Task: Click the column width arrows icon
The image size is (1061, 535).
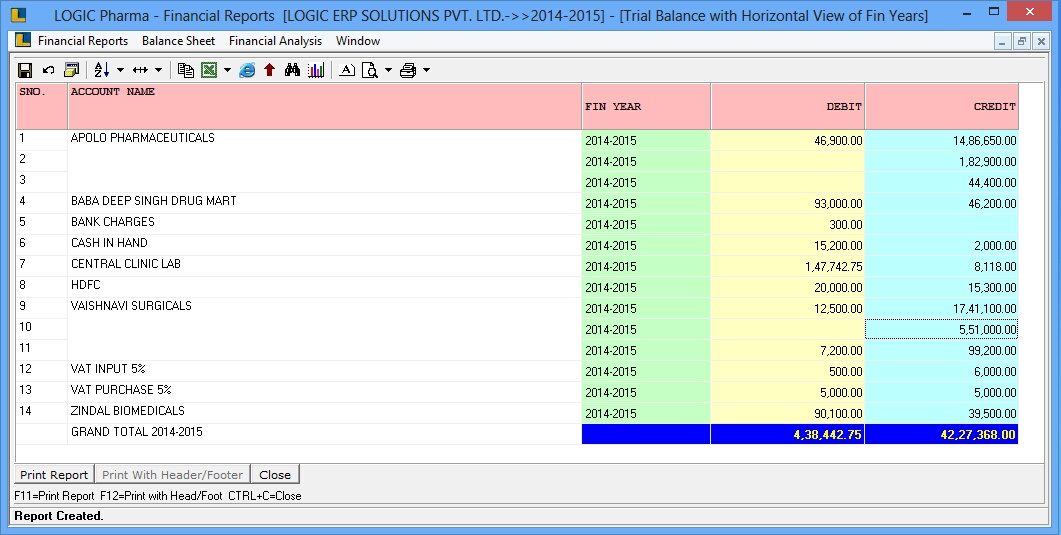Action: pos(140,70)
